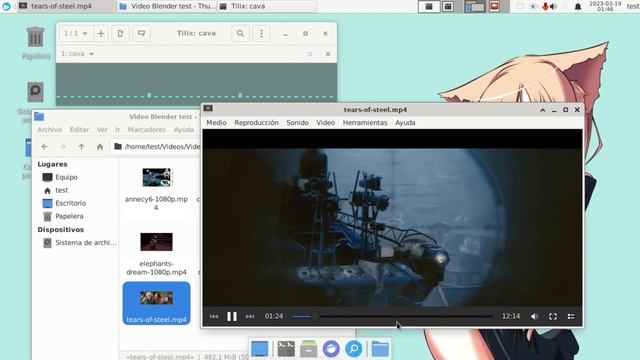
Task: Click the video display area
Action: click(x=392, y=228)
